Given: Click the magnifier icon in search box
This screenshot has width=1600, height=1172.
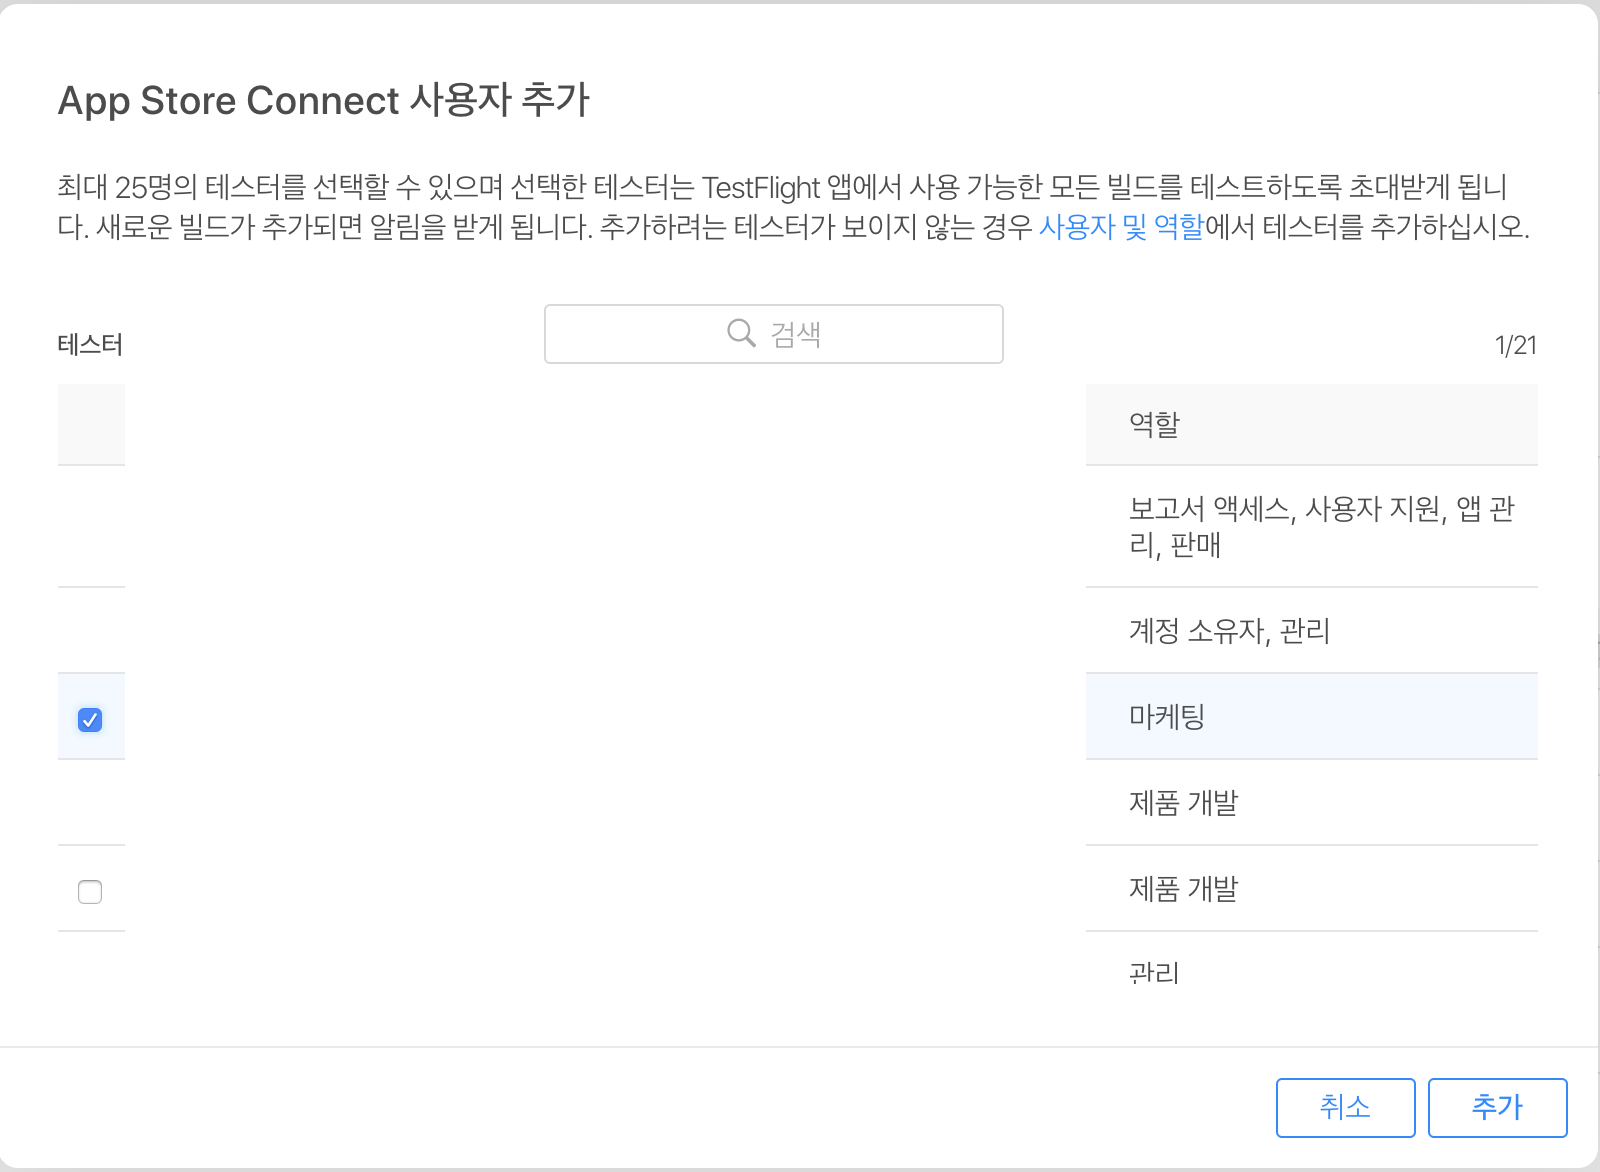Looking at the screenshot, I should (x=741, y=333).
